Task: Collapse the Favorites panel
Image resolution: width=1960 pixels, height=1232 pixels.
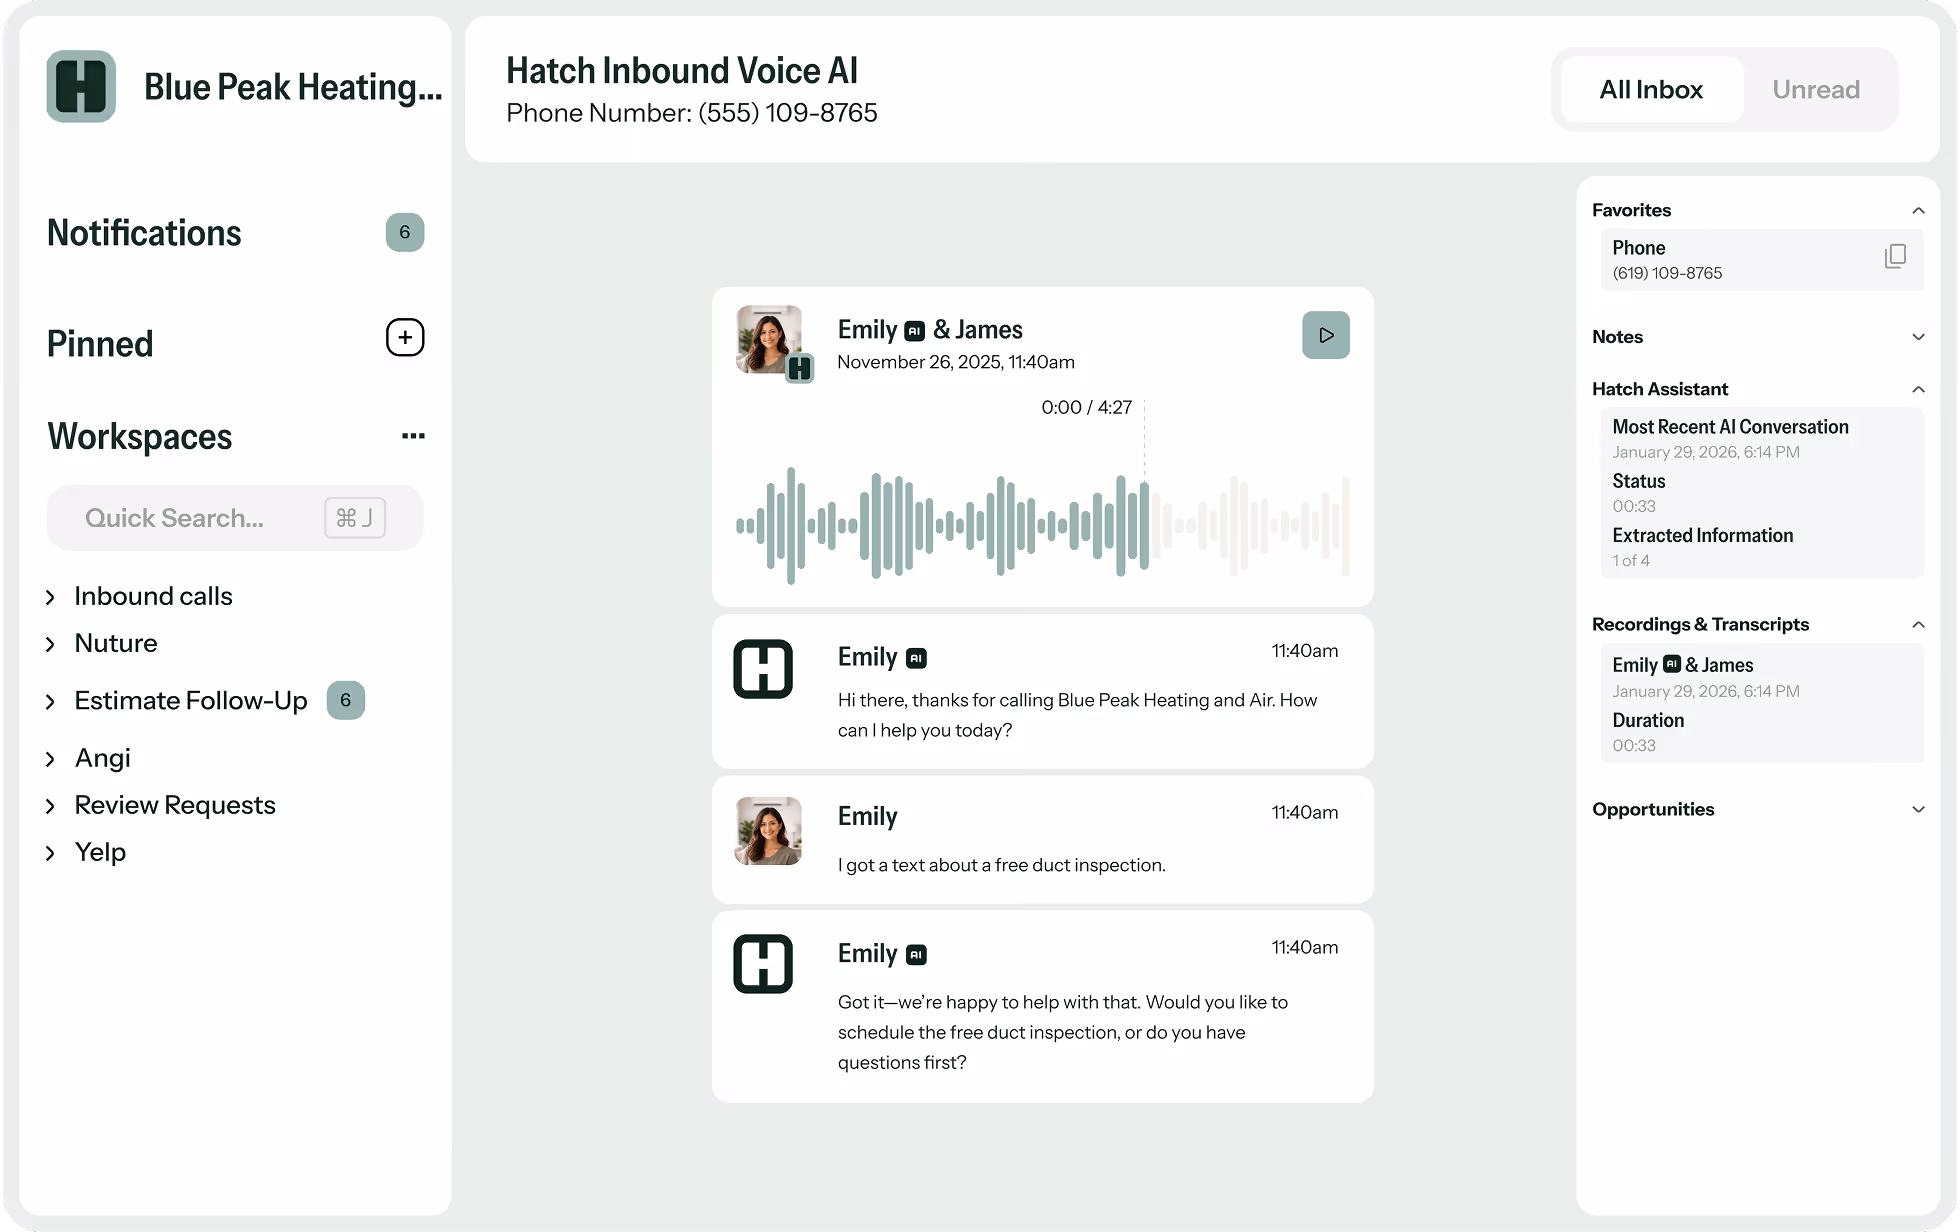Action: coord(1918,210)
